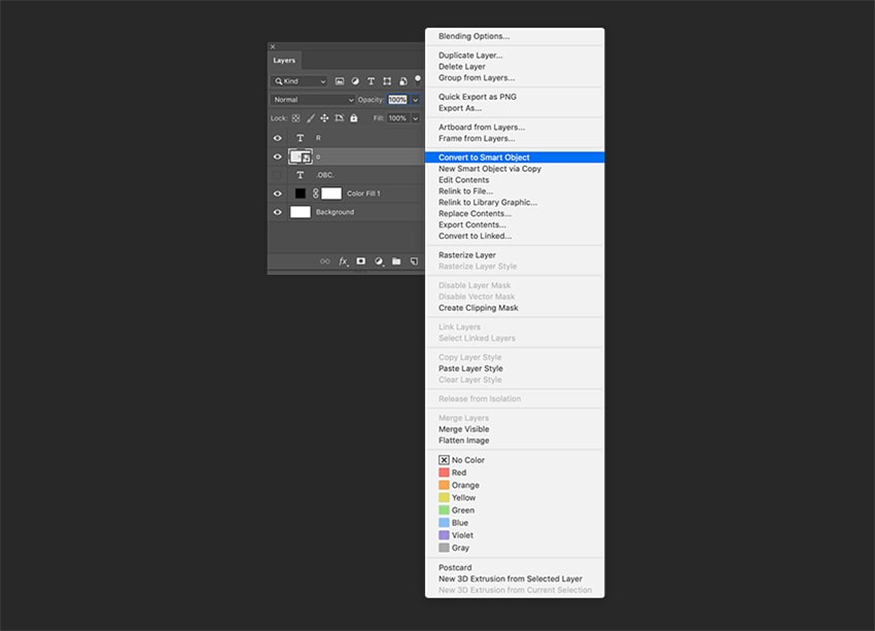Click lock image pixels brush icon
875x631 pixels.
311,118
